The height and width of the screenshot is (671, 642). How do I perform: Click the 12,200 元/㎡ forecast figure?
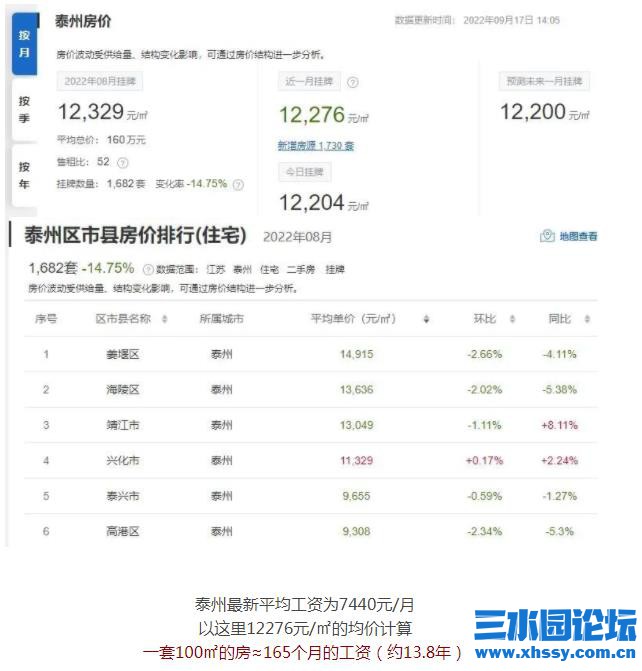click(544, 112)
